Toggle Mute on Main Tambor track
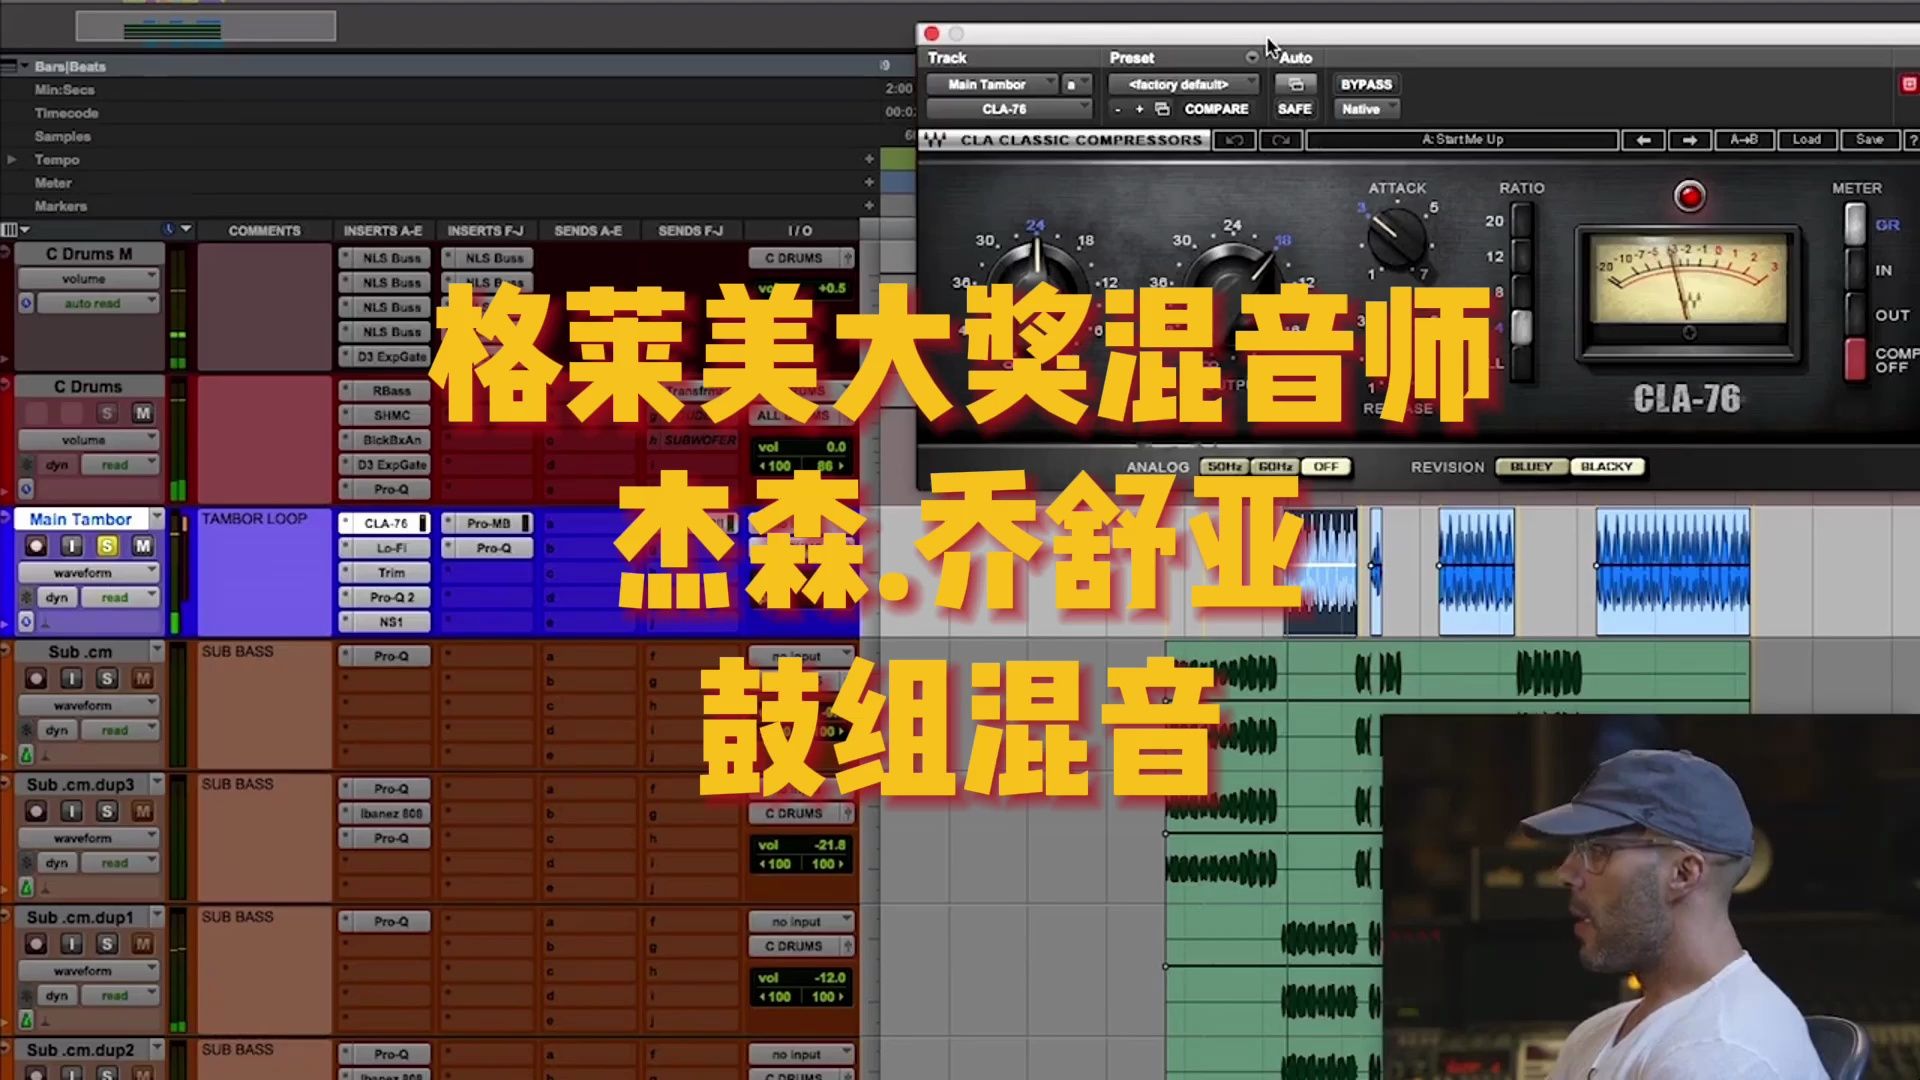Screen dimensions: 1920x1080 click(143, 546)
